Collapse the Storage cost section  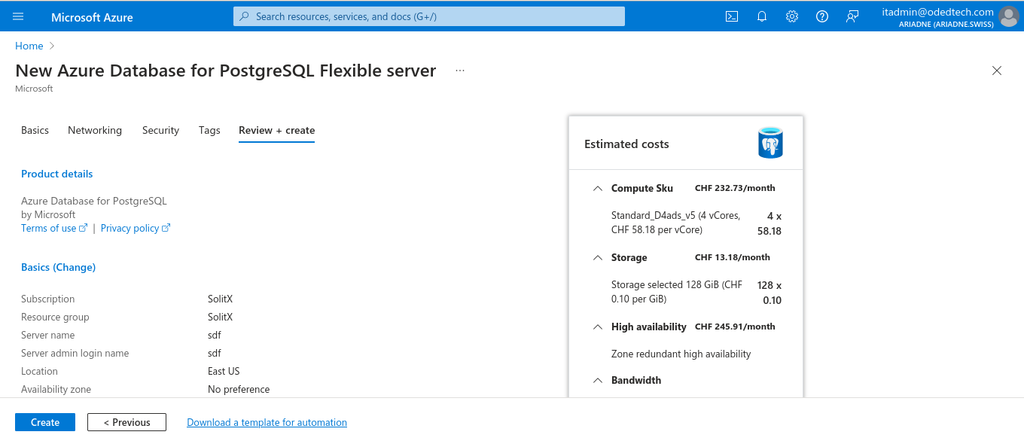tap(597, 257)
